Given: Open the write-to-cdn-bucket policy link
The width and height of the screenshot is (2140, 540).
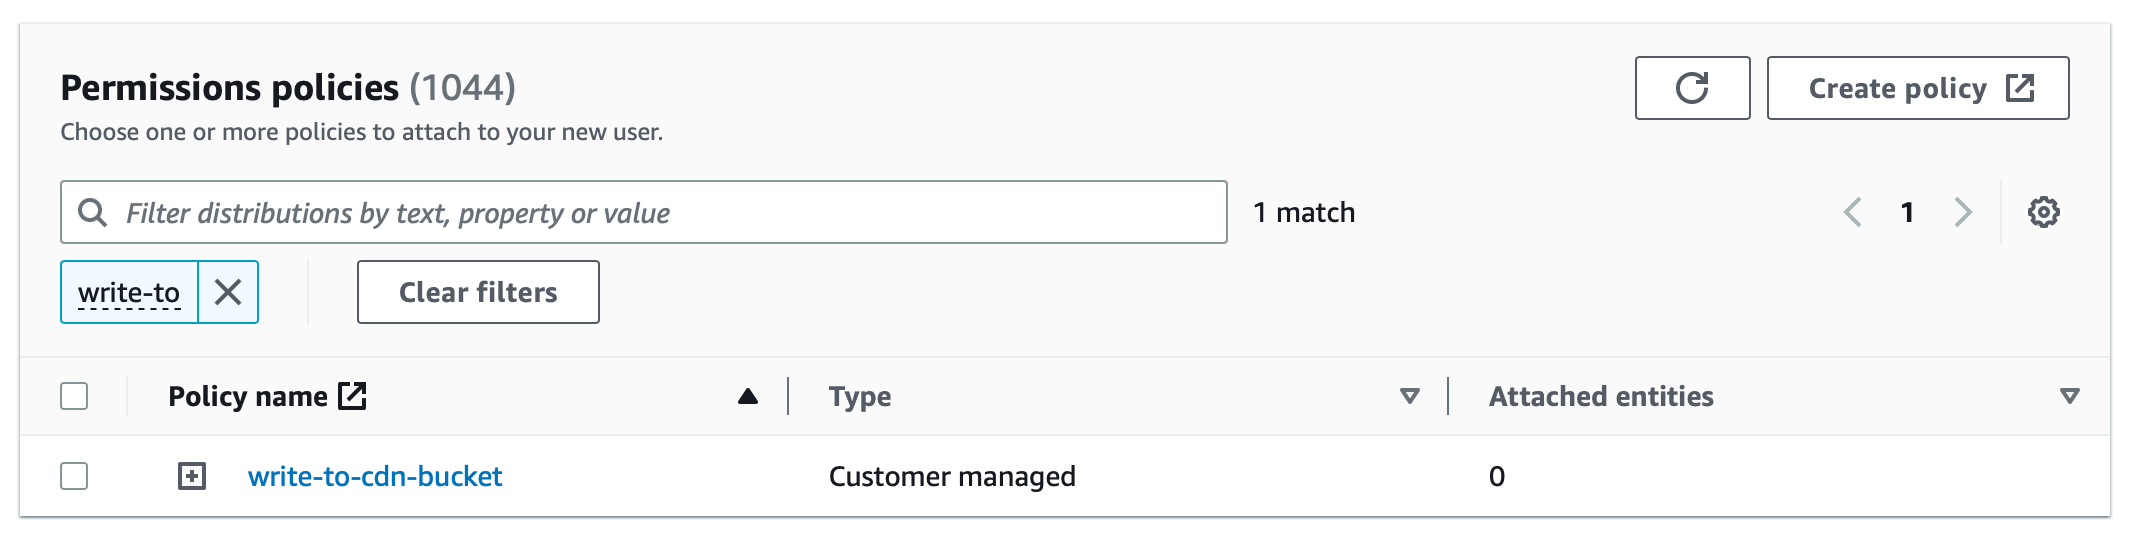Looking at the screenshot, I should (x=375, y=476).
